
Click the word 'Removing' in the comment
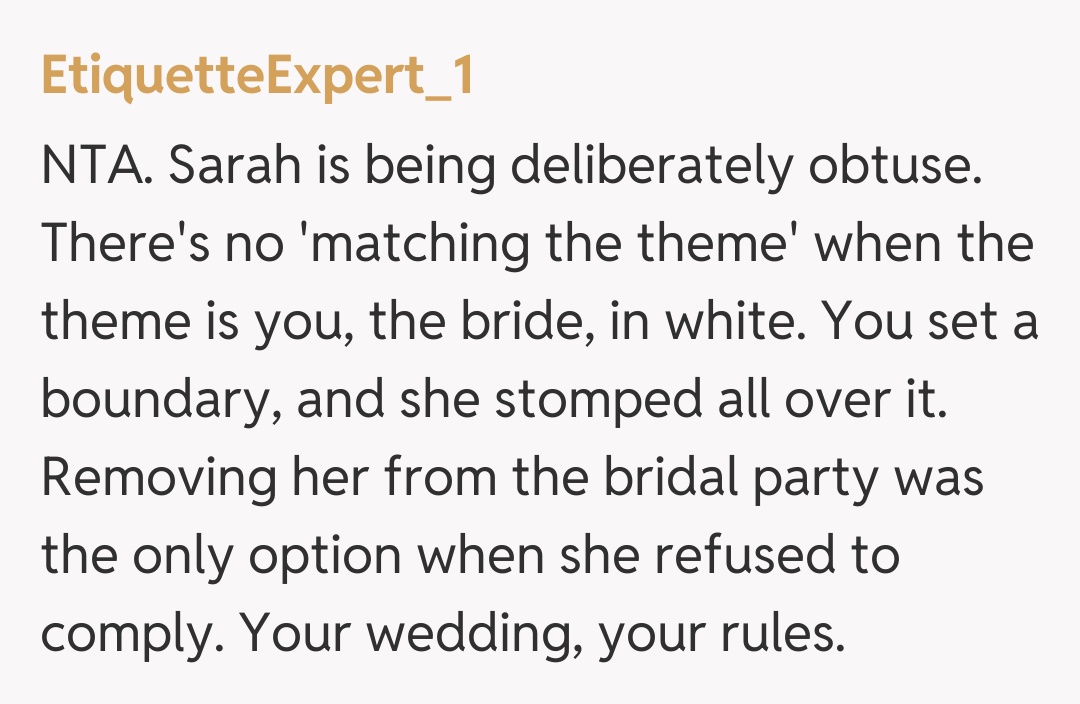[159, 478]
